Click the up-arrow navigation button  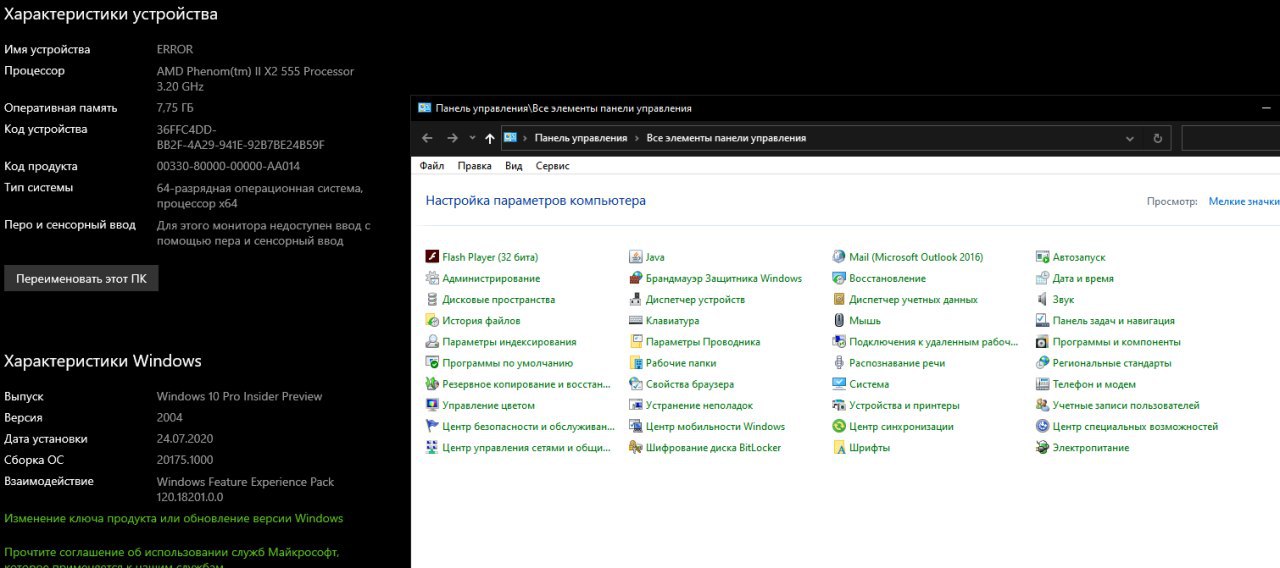(489, 138)
